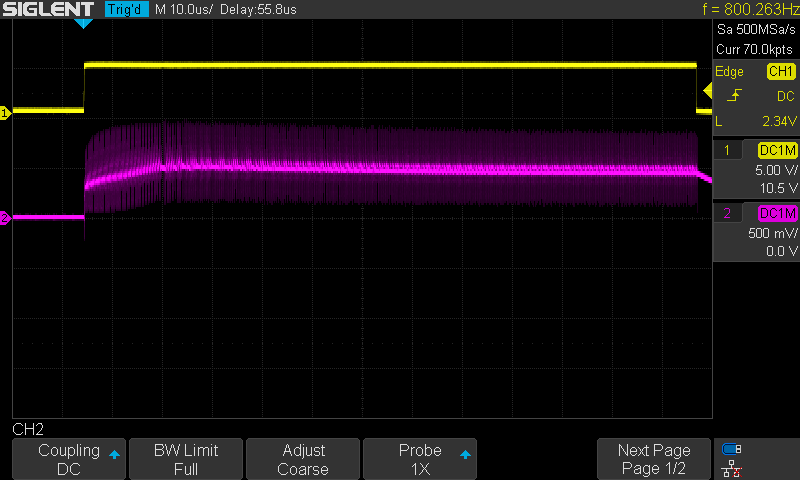Click the Delay:55.8us readout

pyautogui.click(x=258, y=9)
